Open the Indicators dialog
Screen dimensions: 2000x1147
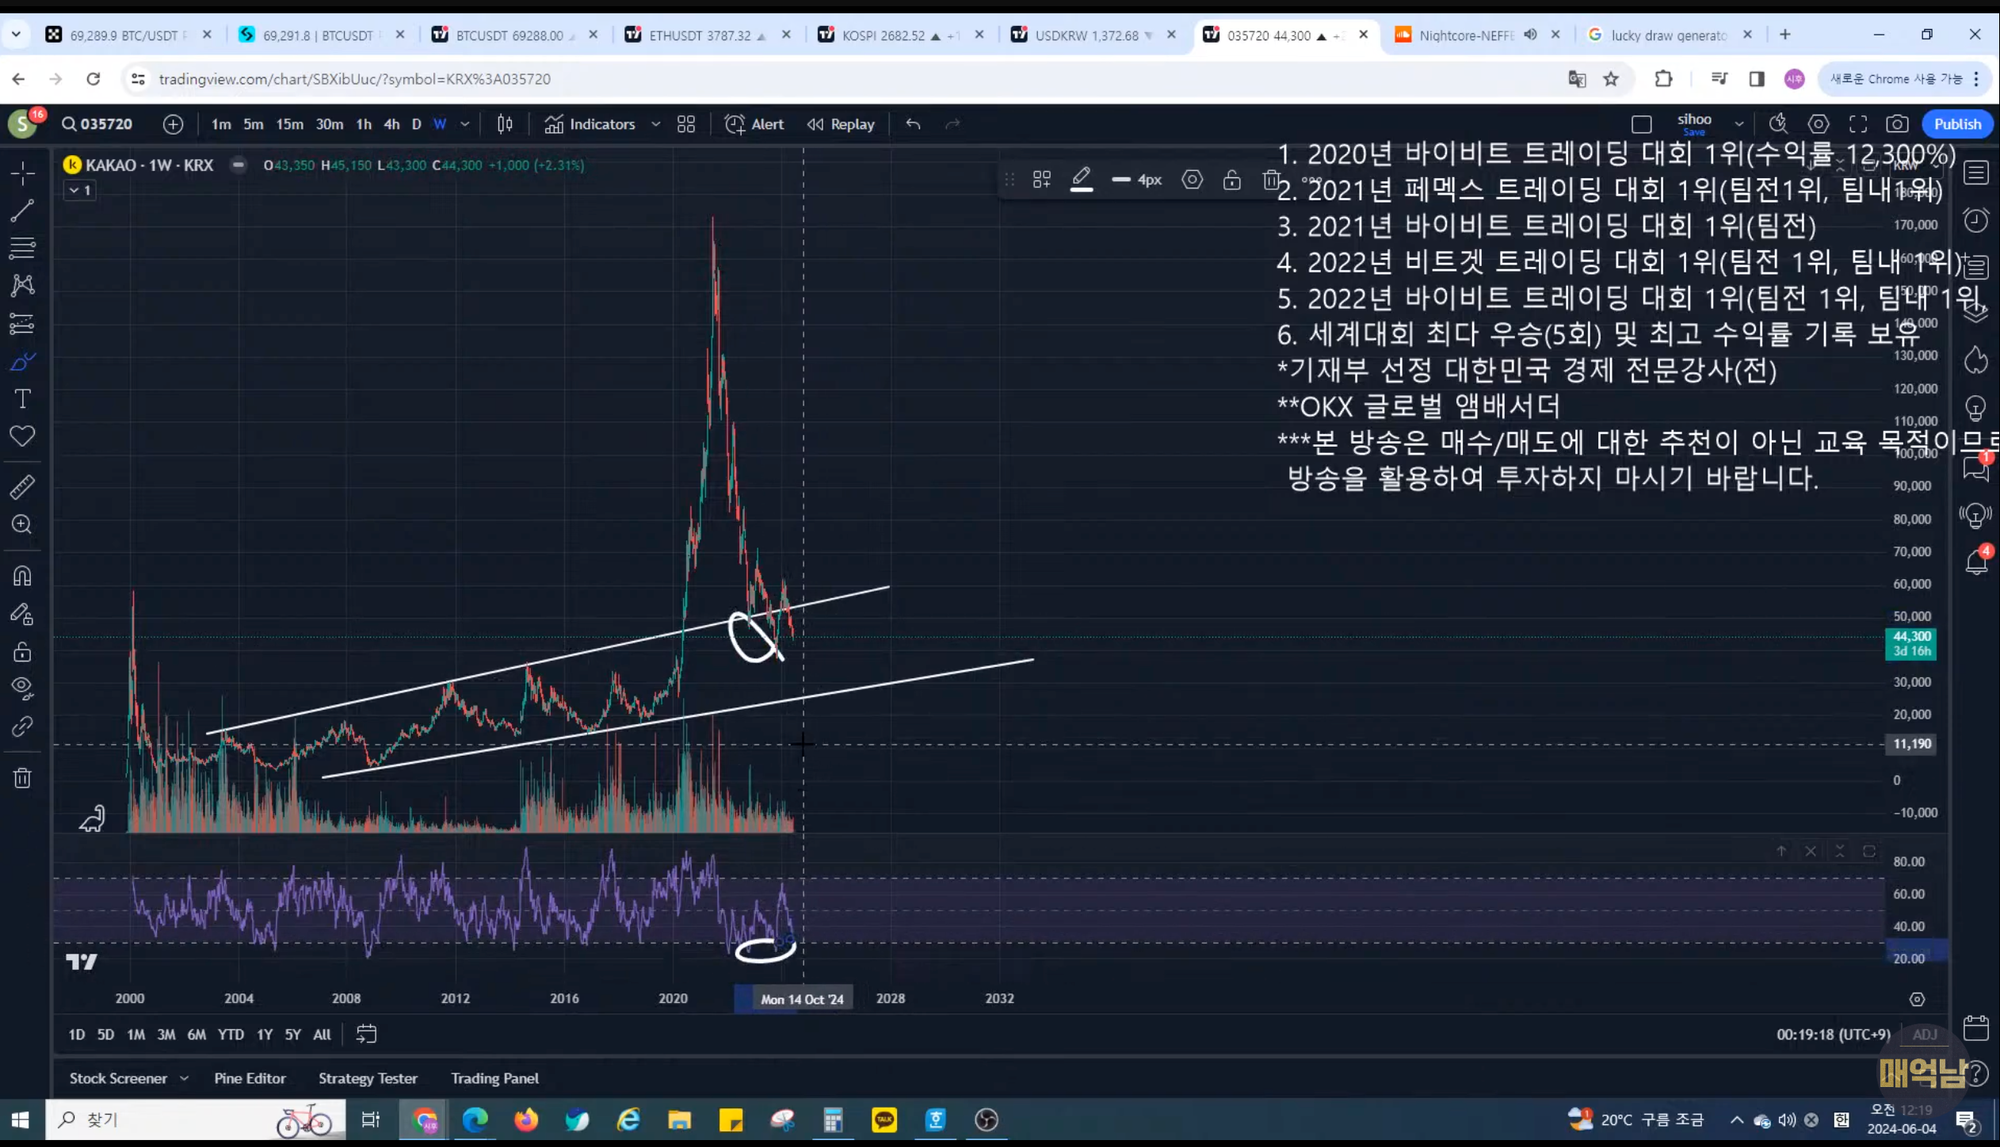point(590,124)
